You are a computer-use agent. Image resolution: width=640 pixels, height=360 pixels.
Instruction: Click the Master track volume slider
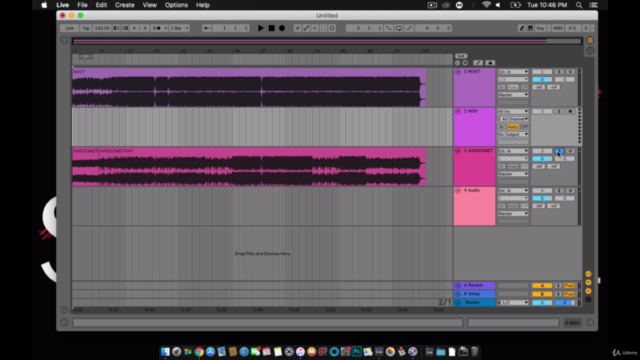point(542,303)
